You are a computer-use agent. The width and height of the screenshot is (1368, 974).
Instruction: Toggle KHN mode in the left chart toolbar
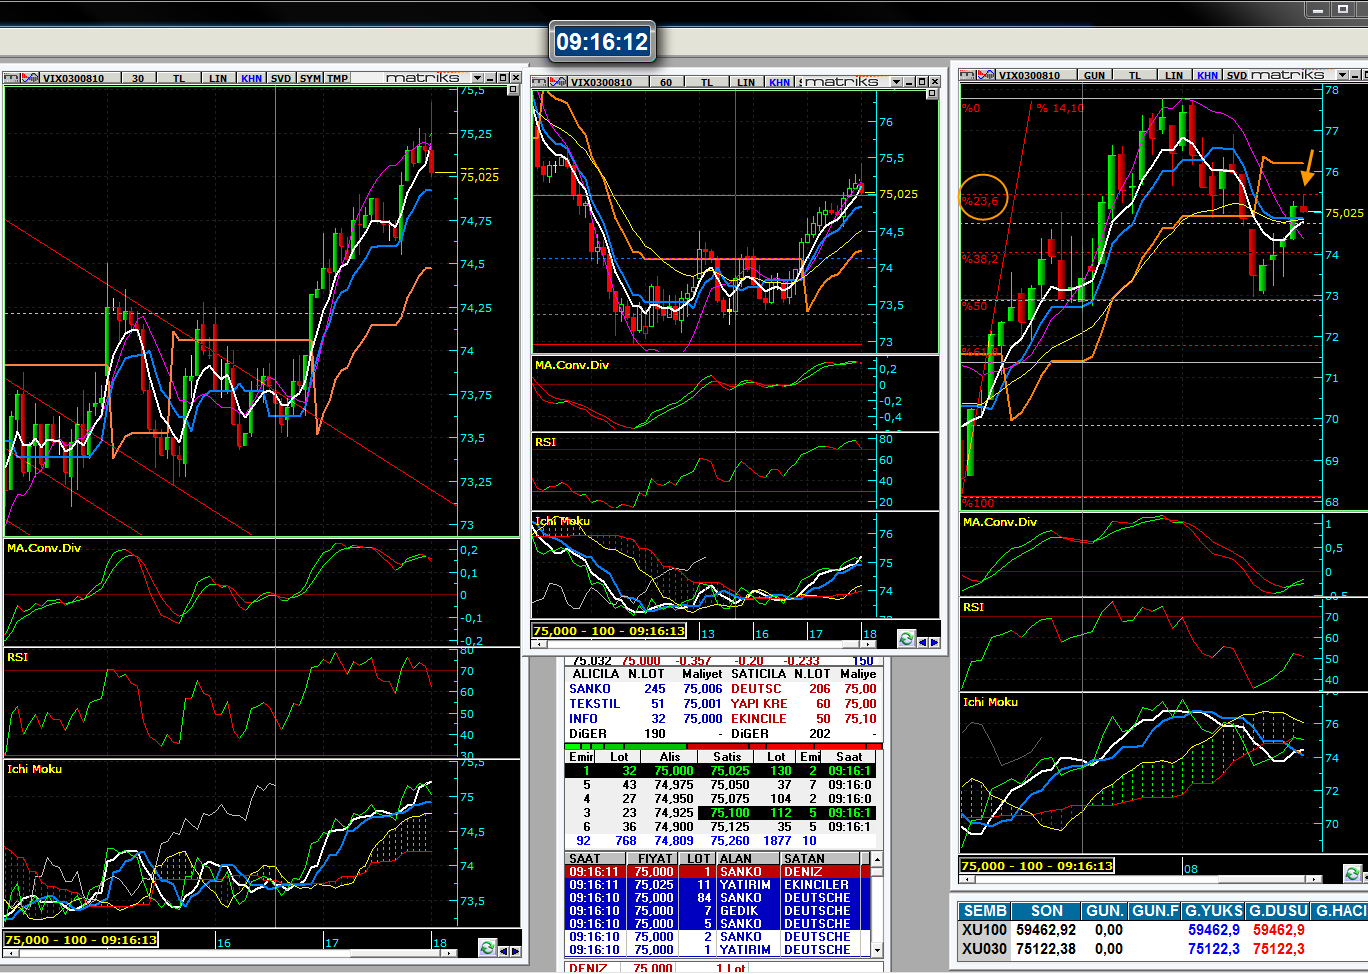point(251,78)
